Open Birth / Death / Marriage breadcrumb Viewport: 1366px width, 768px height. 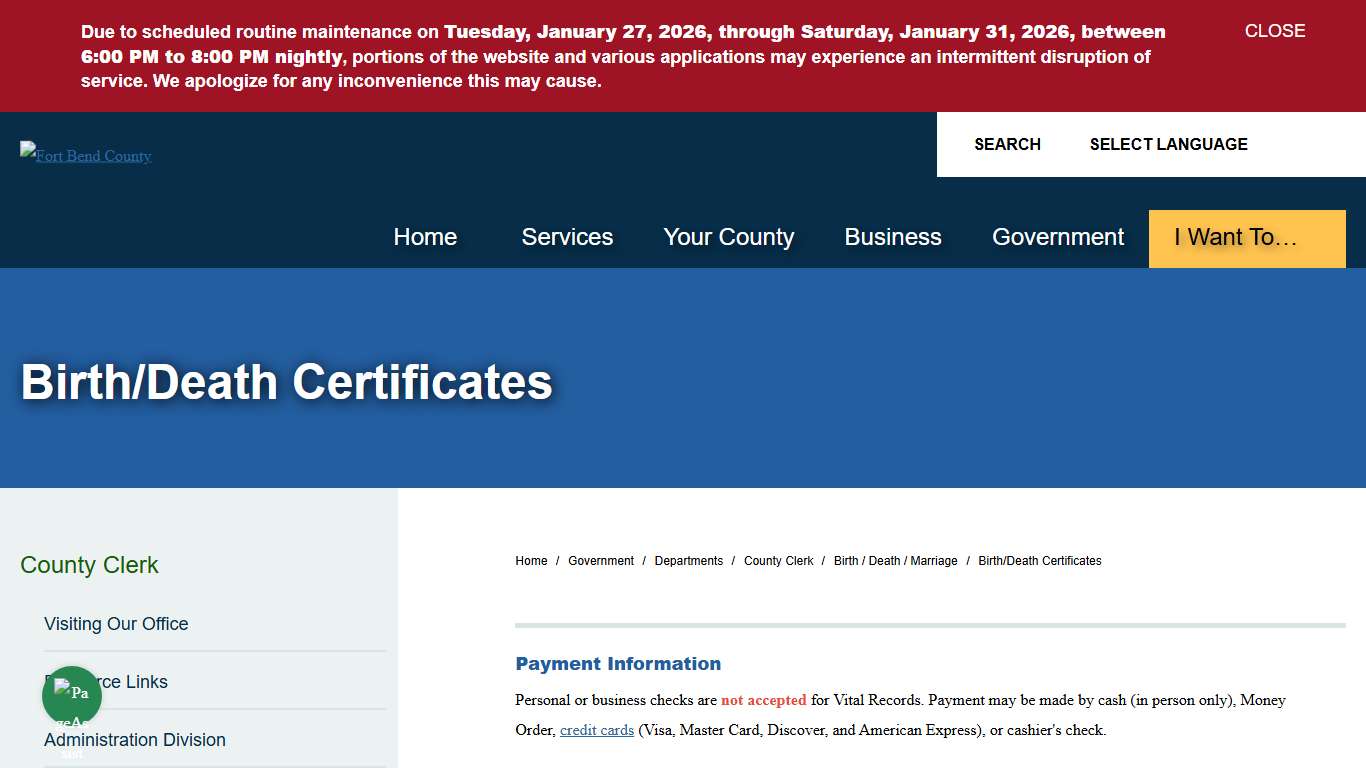[895, 561]
